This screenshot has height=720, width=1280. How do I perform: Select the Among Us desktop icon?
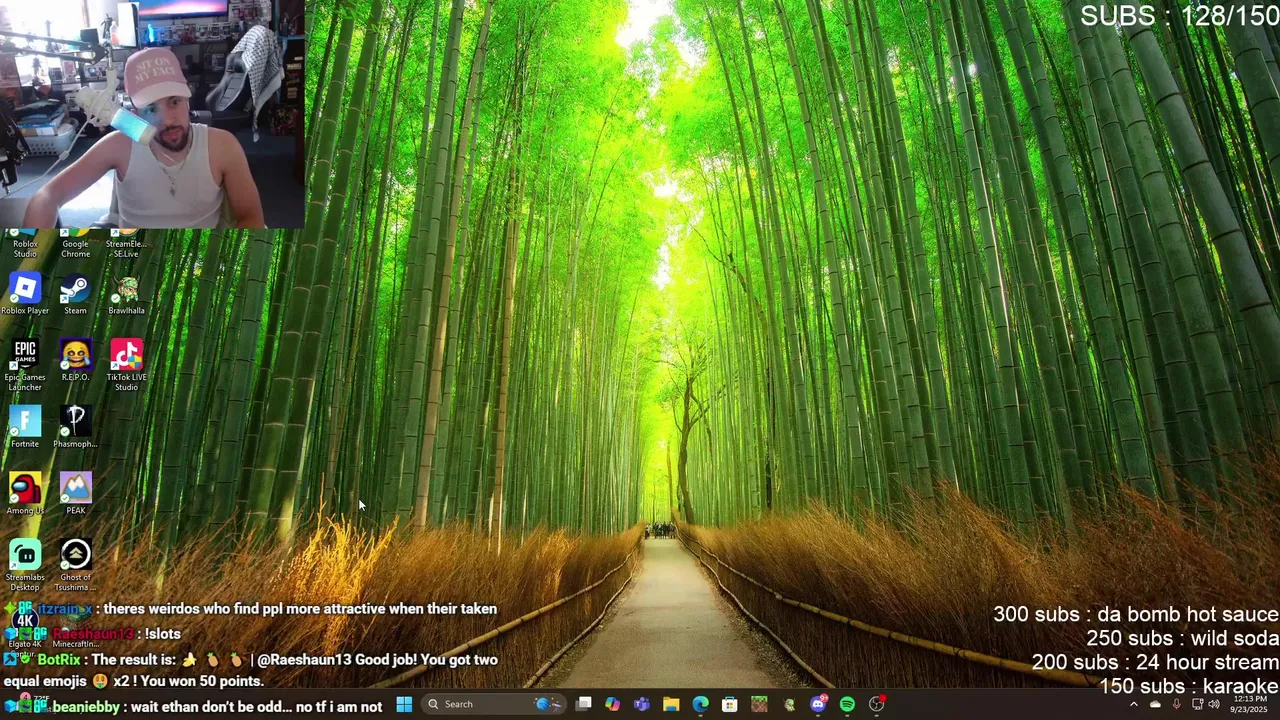pyautogui.click(x=25, y=494)
